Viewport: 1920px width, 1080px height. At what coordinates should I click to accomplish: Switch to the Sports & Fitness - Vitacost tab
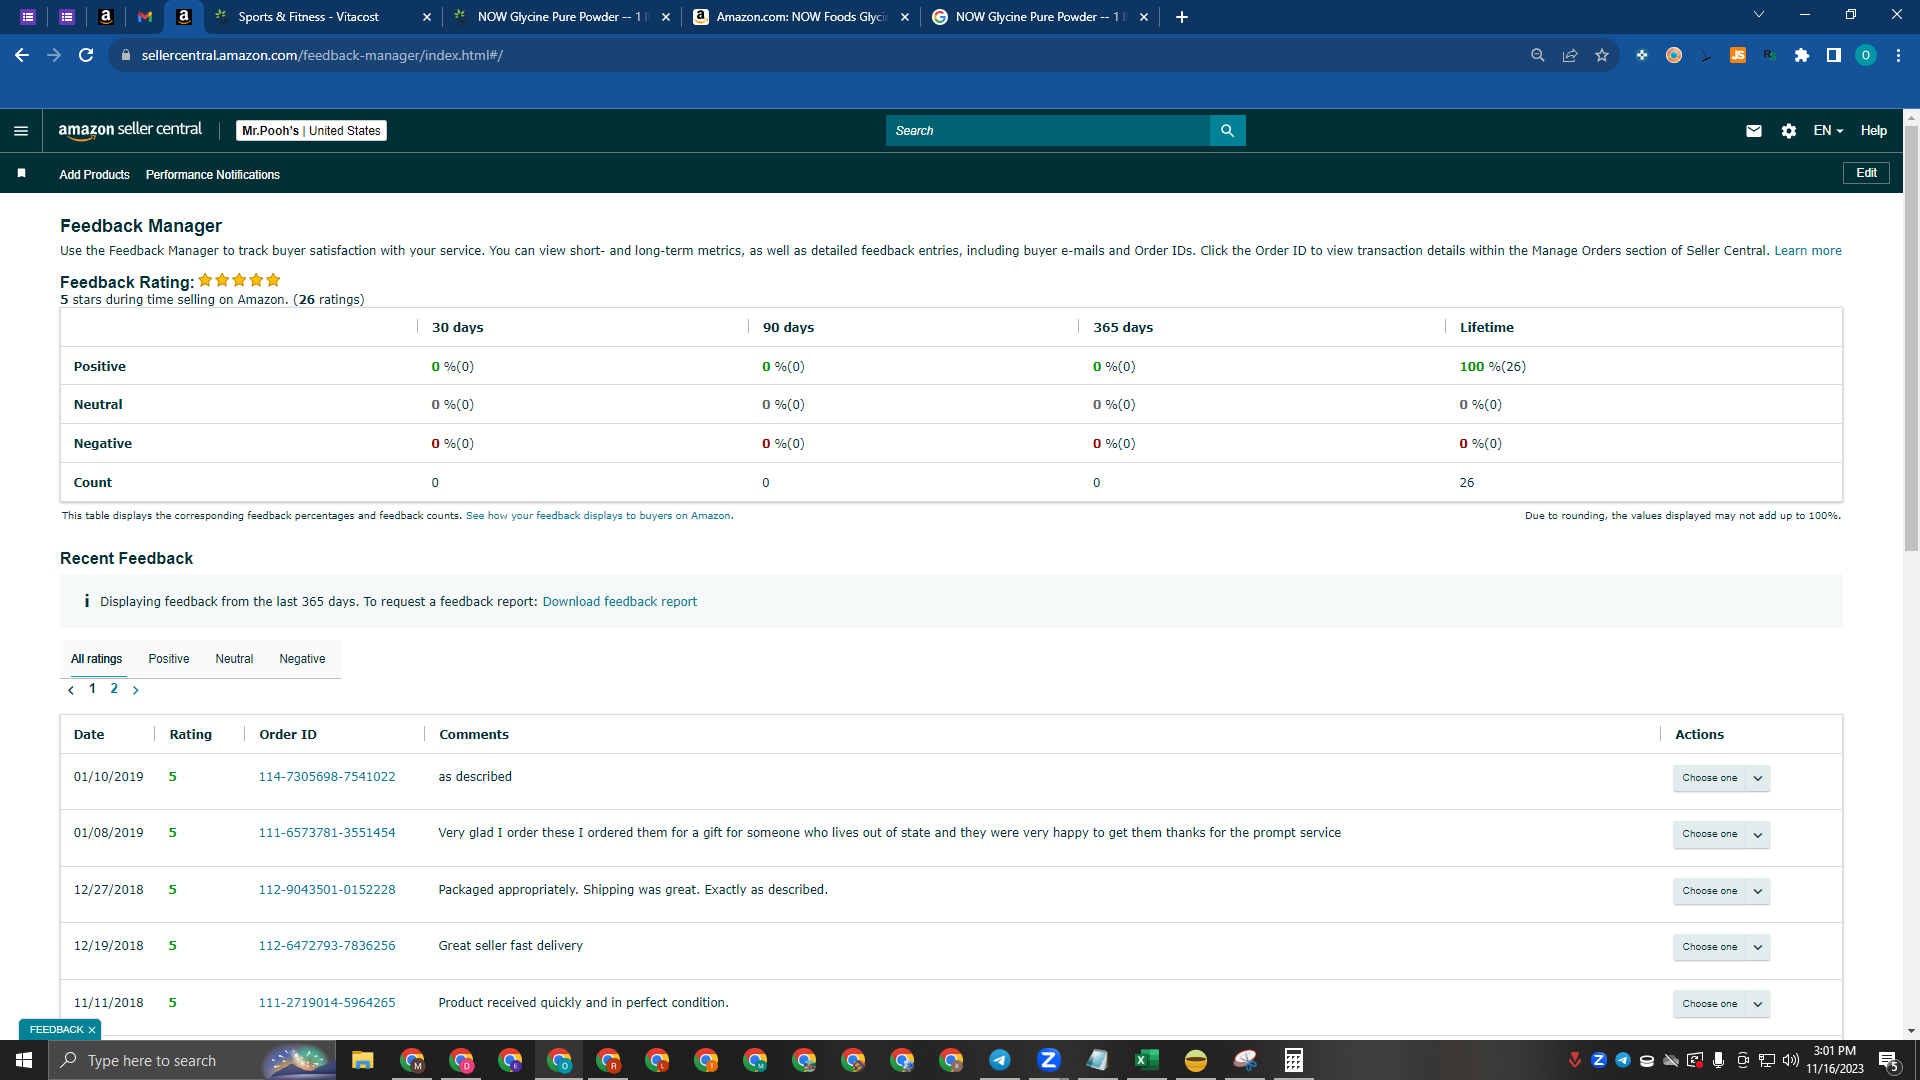322,17
